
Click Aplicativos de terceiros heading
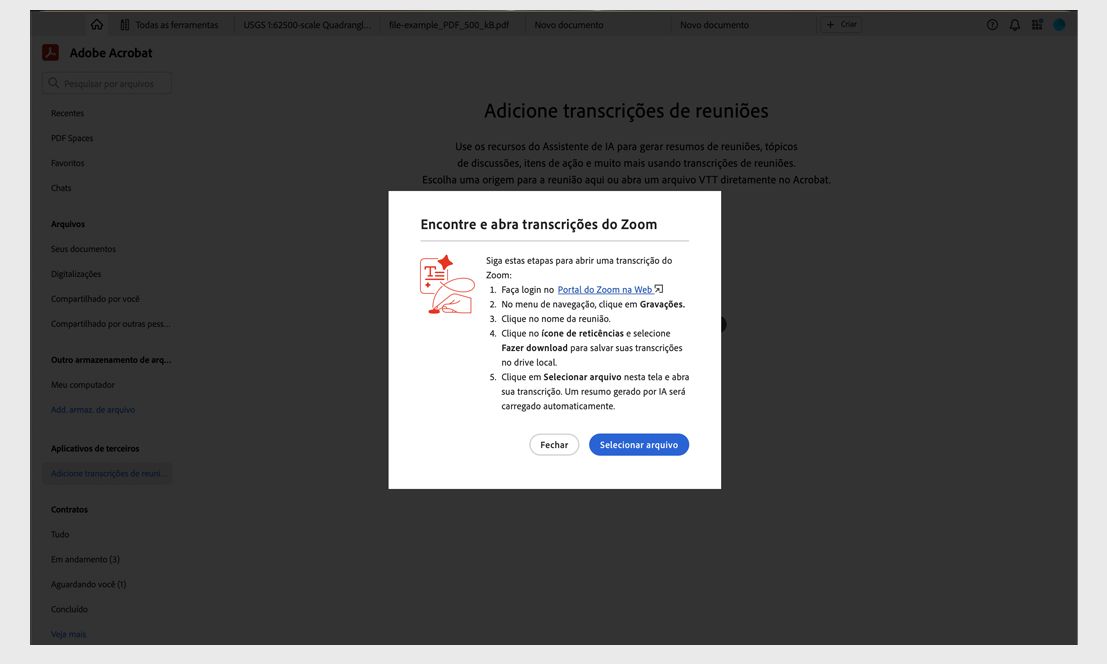[x=95, y=449]
